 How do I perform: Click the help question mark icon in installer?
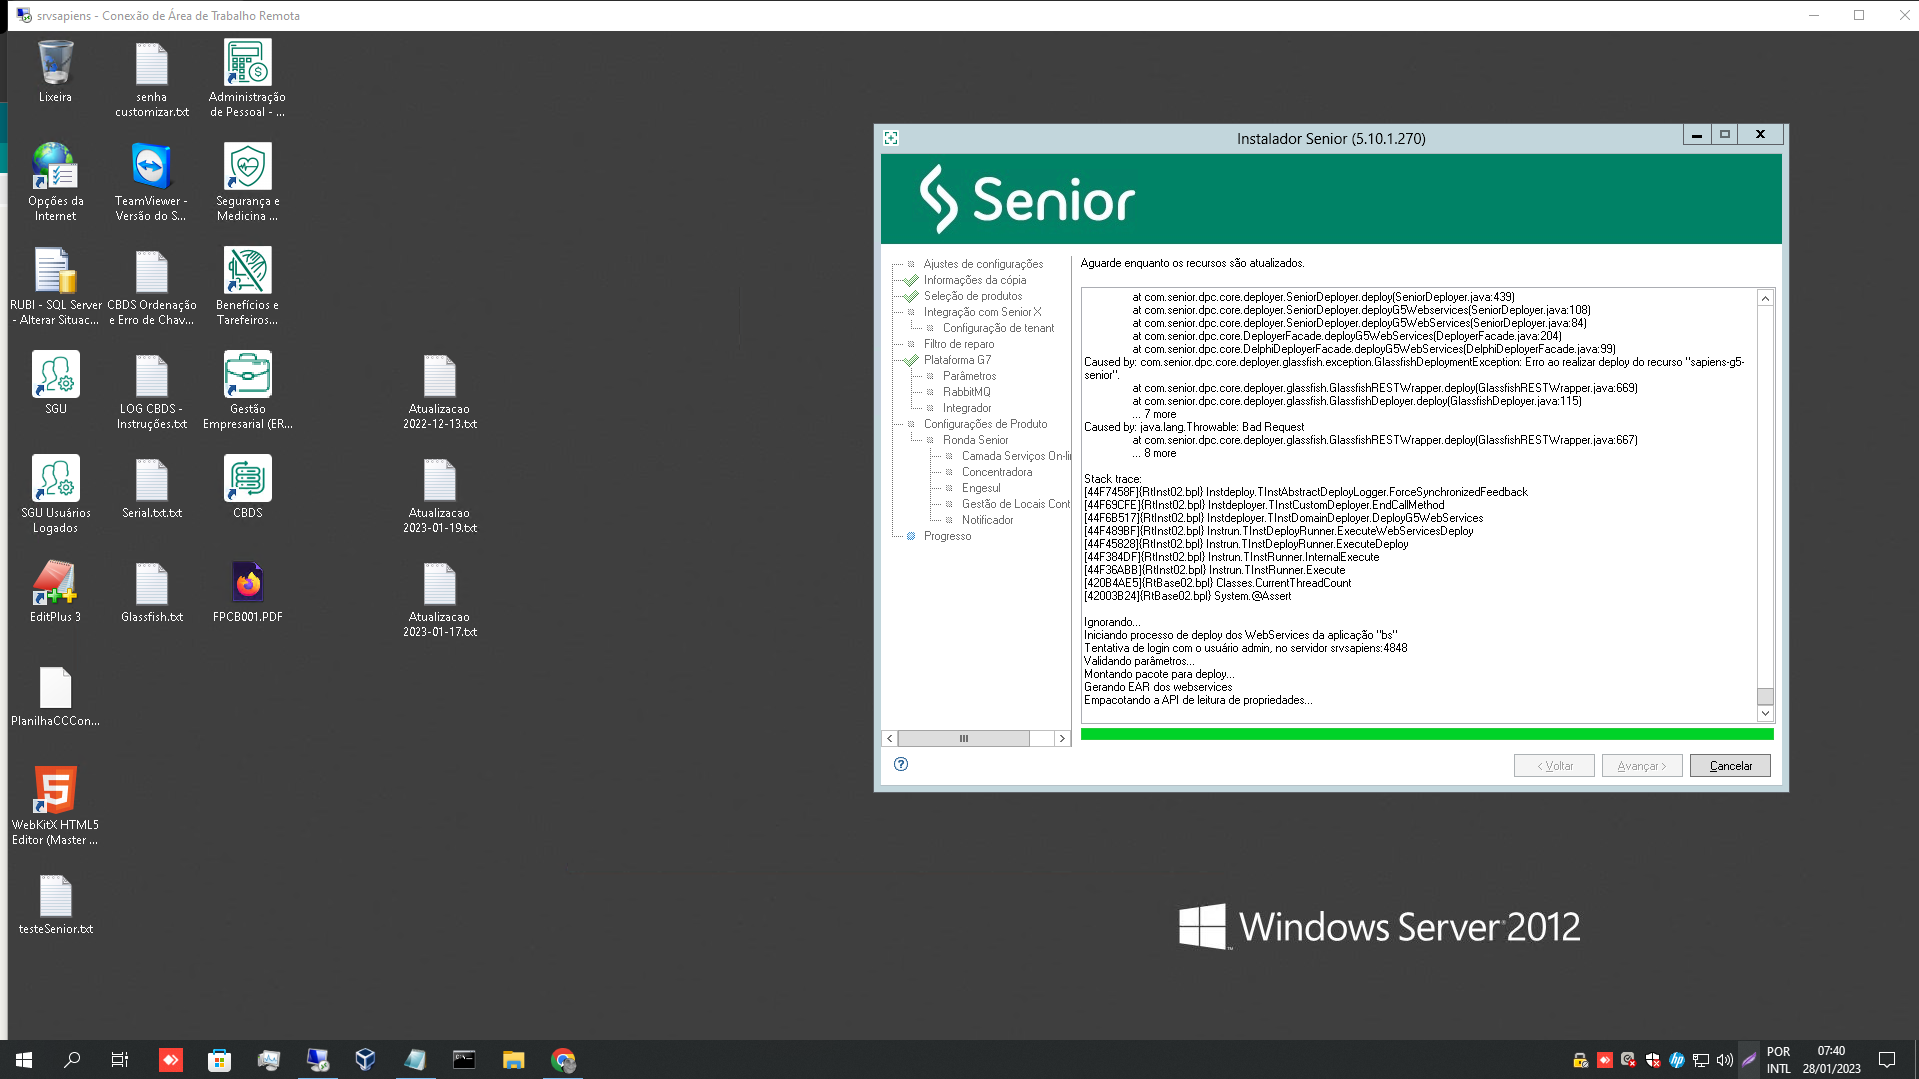coord(901,764)
